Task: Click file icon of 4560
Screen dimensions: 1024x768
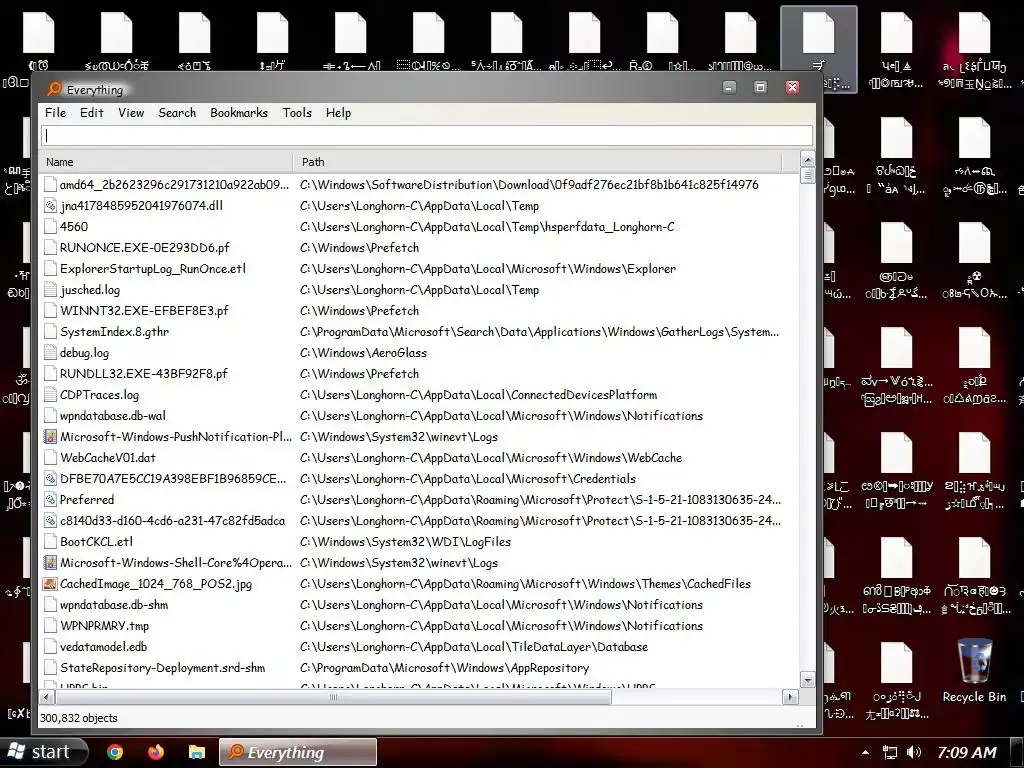Action: [x=50, y=227]
